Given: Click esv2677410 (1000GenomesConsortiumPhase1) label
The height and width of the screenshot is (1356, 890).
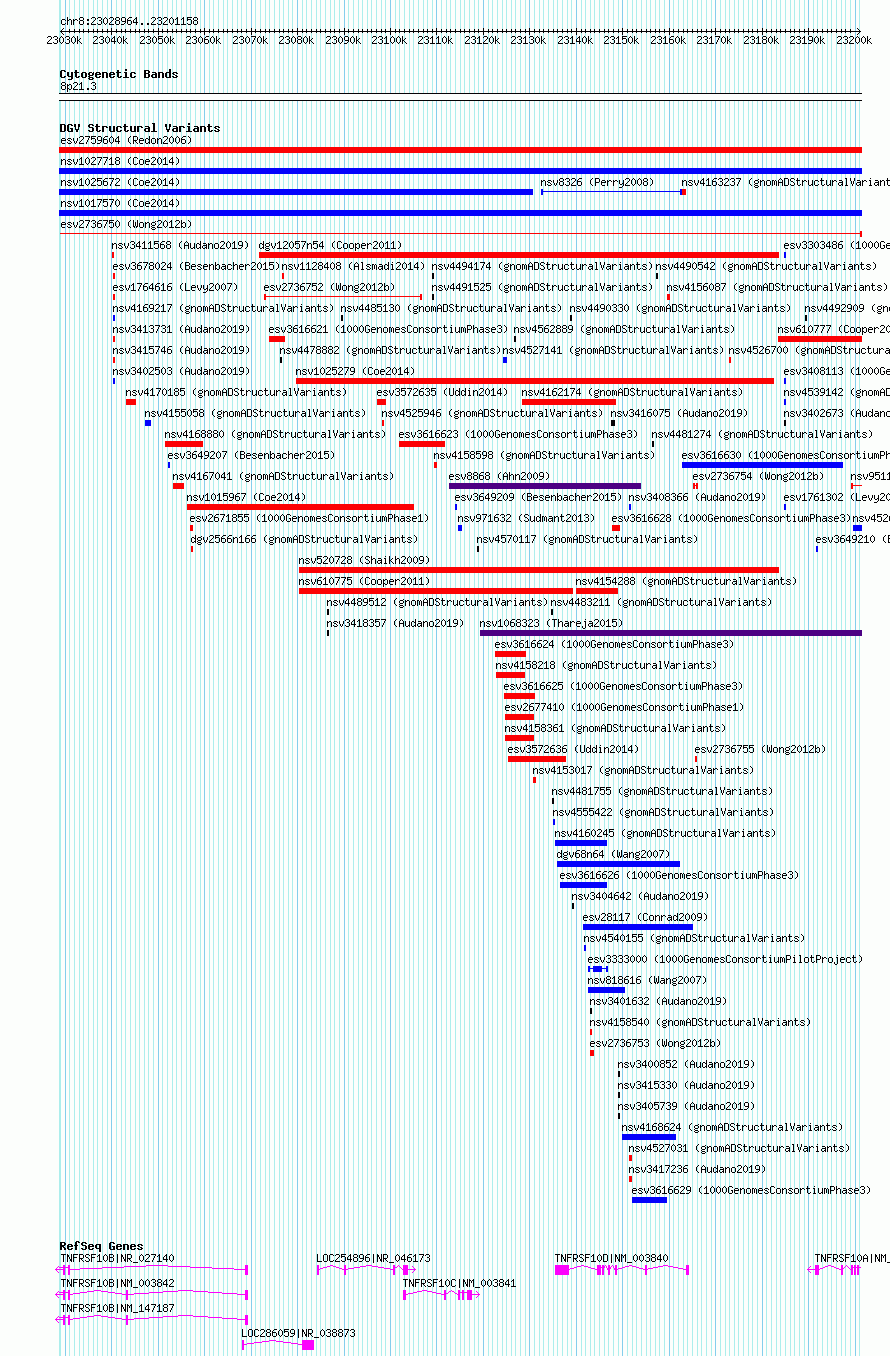Looking at the screenshot, I should click(x=624, y=707).
